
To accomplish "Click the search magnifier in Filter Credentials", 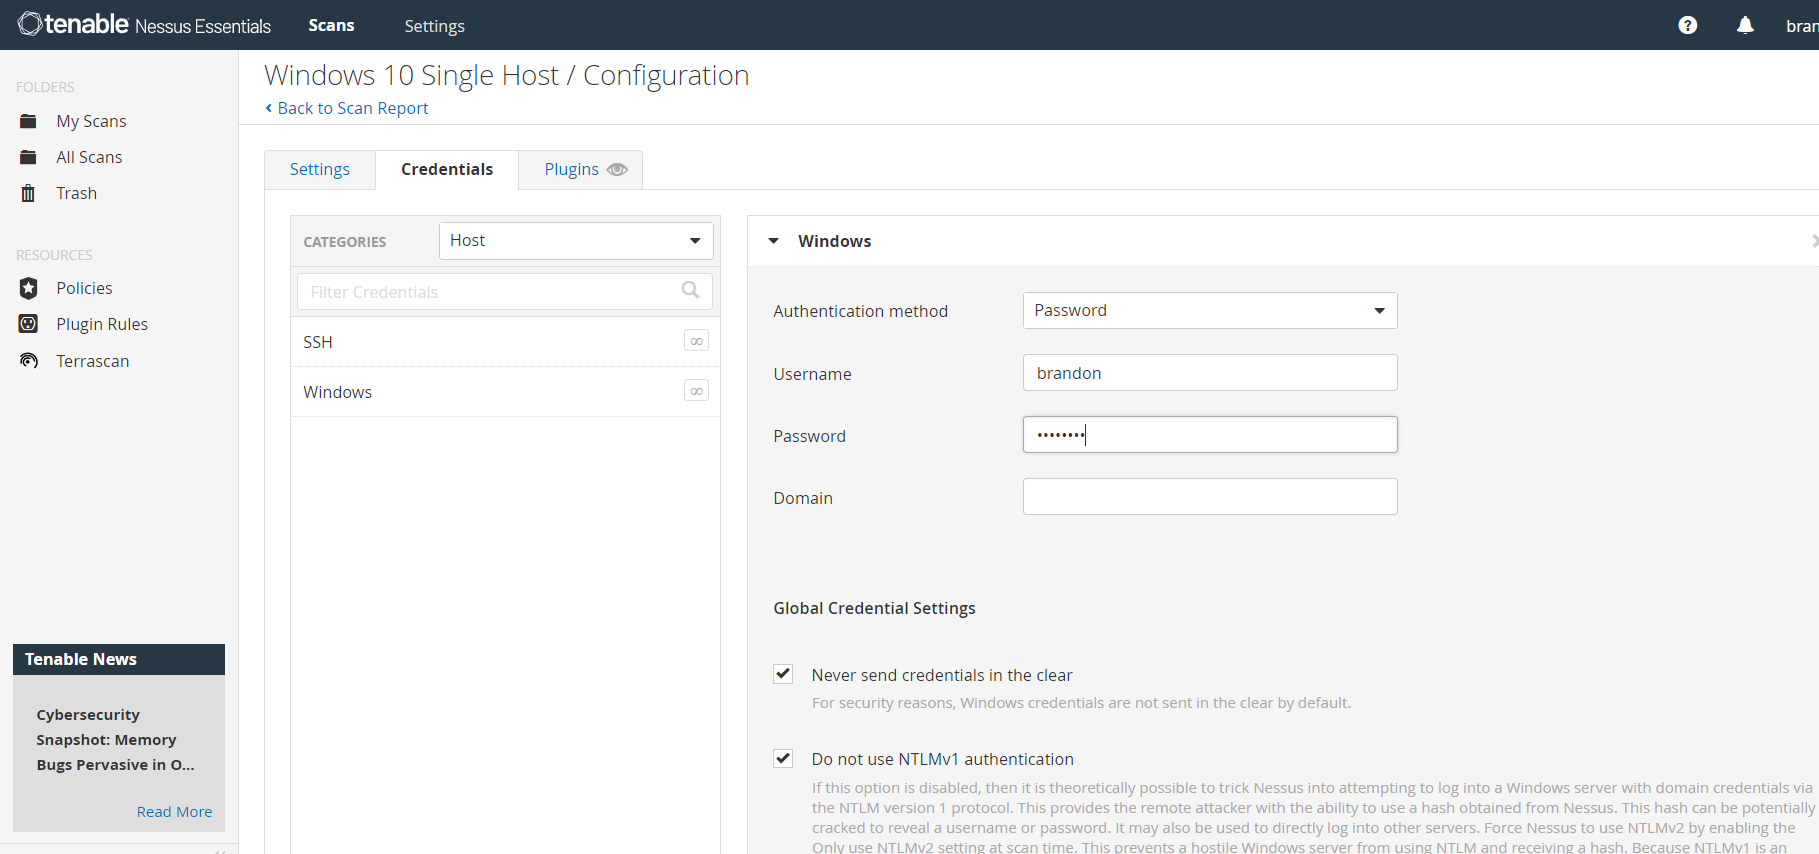I will [690, 291].
